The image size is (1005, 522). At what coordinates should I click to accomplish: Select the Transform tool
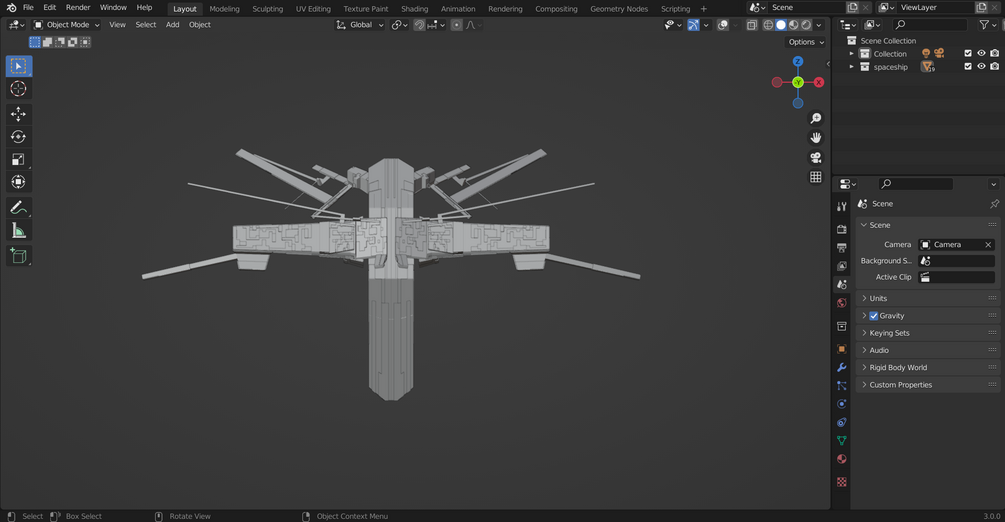tap(19, 182)
